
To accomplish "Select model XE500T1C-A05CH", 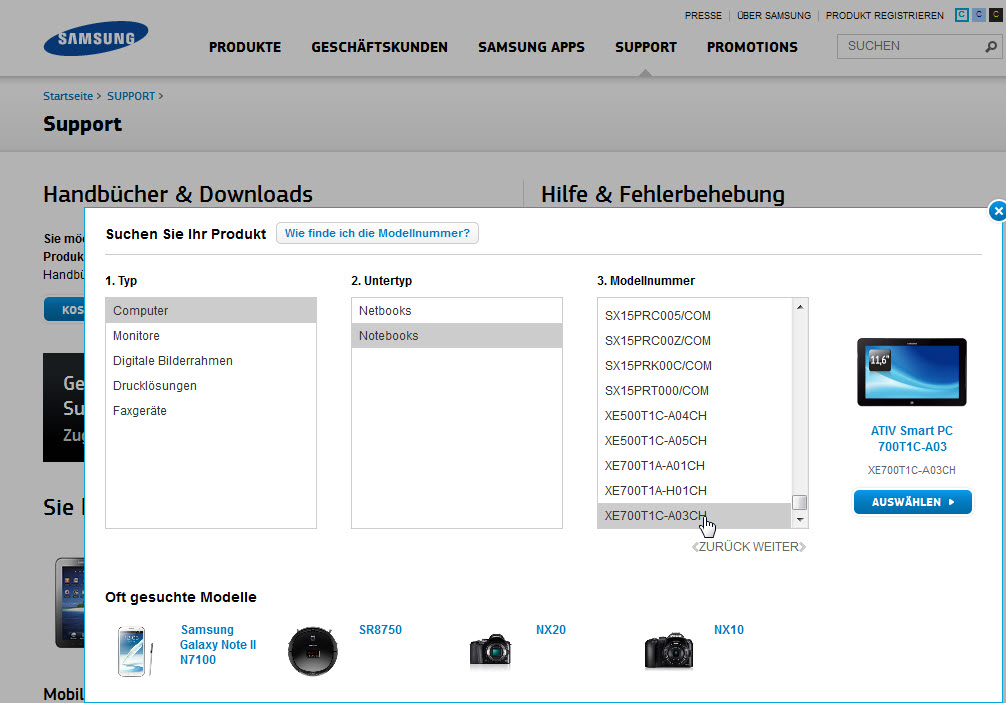I will 695,441.
